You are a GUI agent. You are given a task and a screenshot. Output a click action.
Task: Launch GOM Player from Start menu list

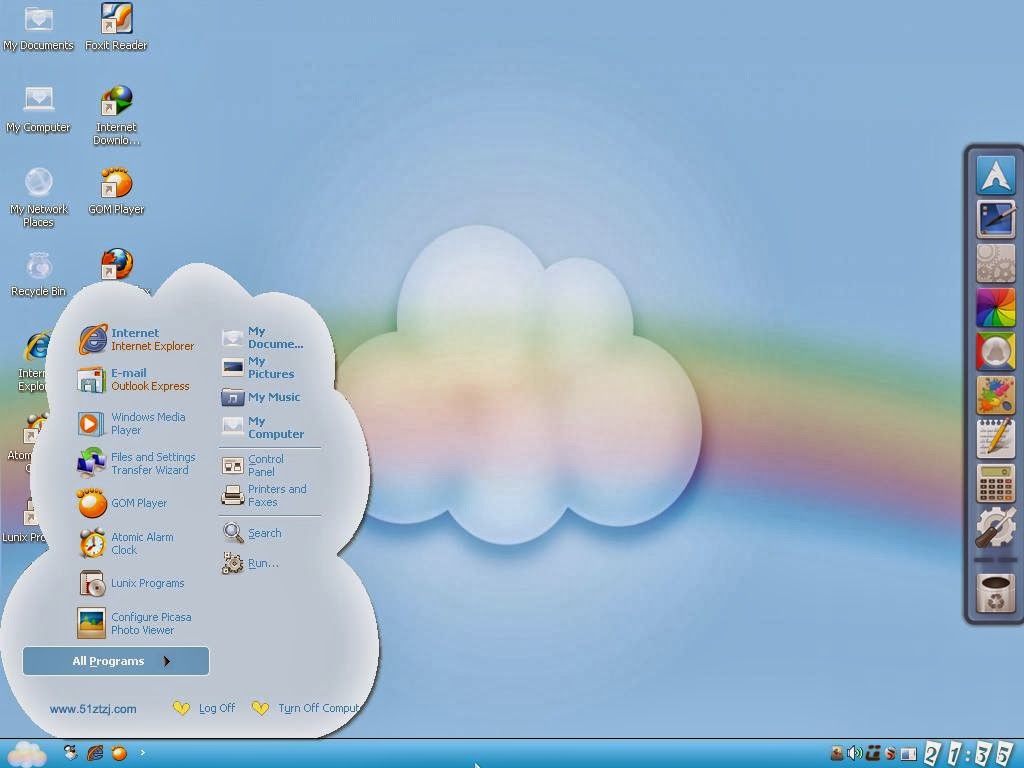pos(122,503)
